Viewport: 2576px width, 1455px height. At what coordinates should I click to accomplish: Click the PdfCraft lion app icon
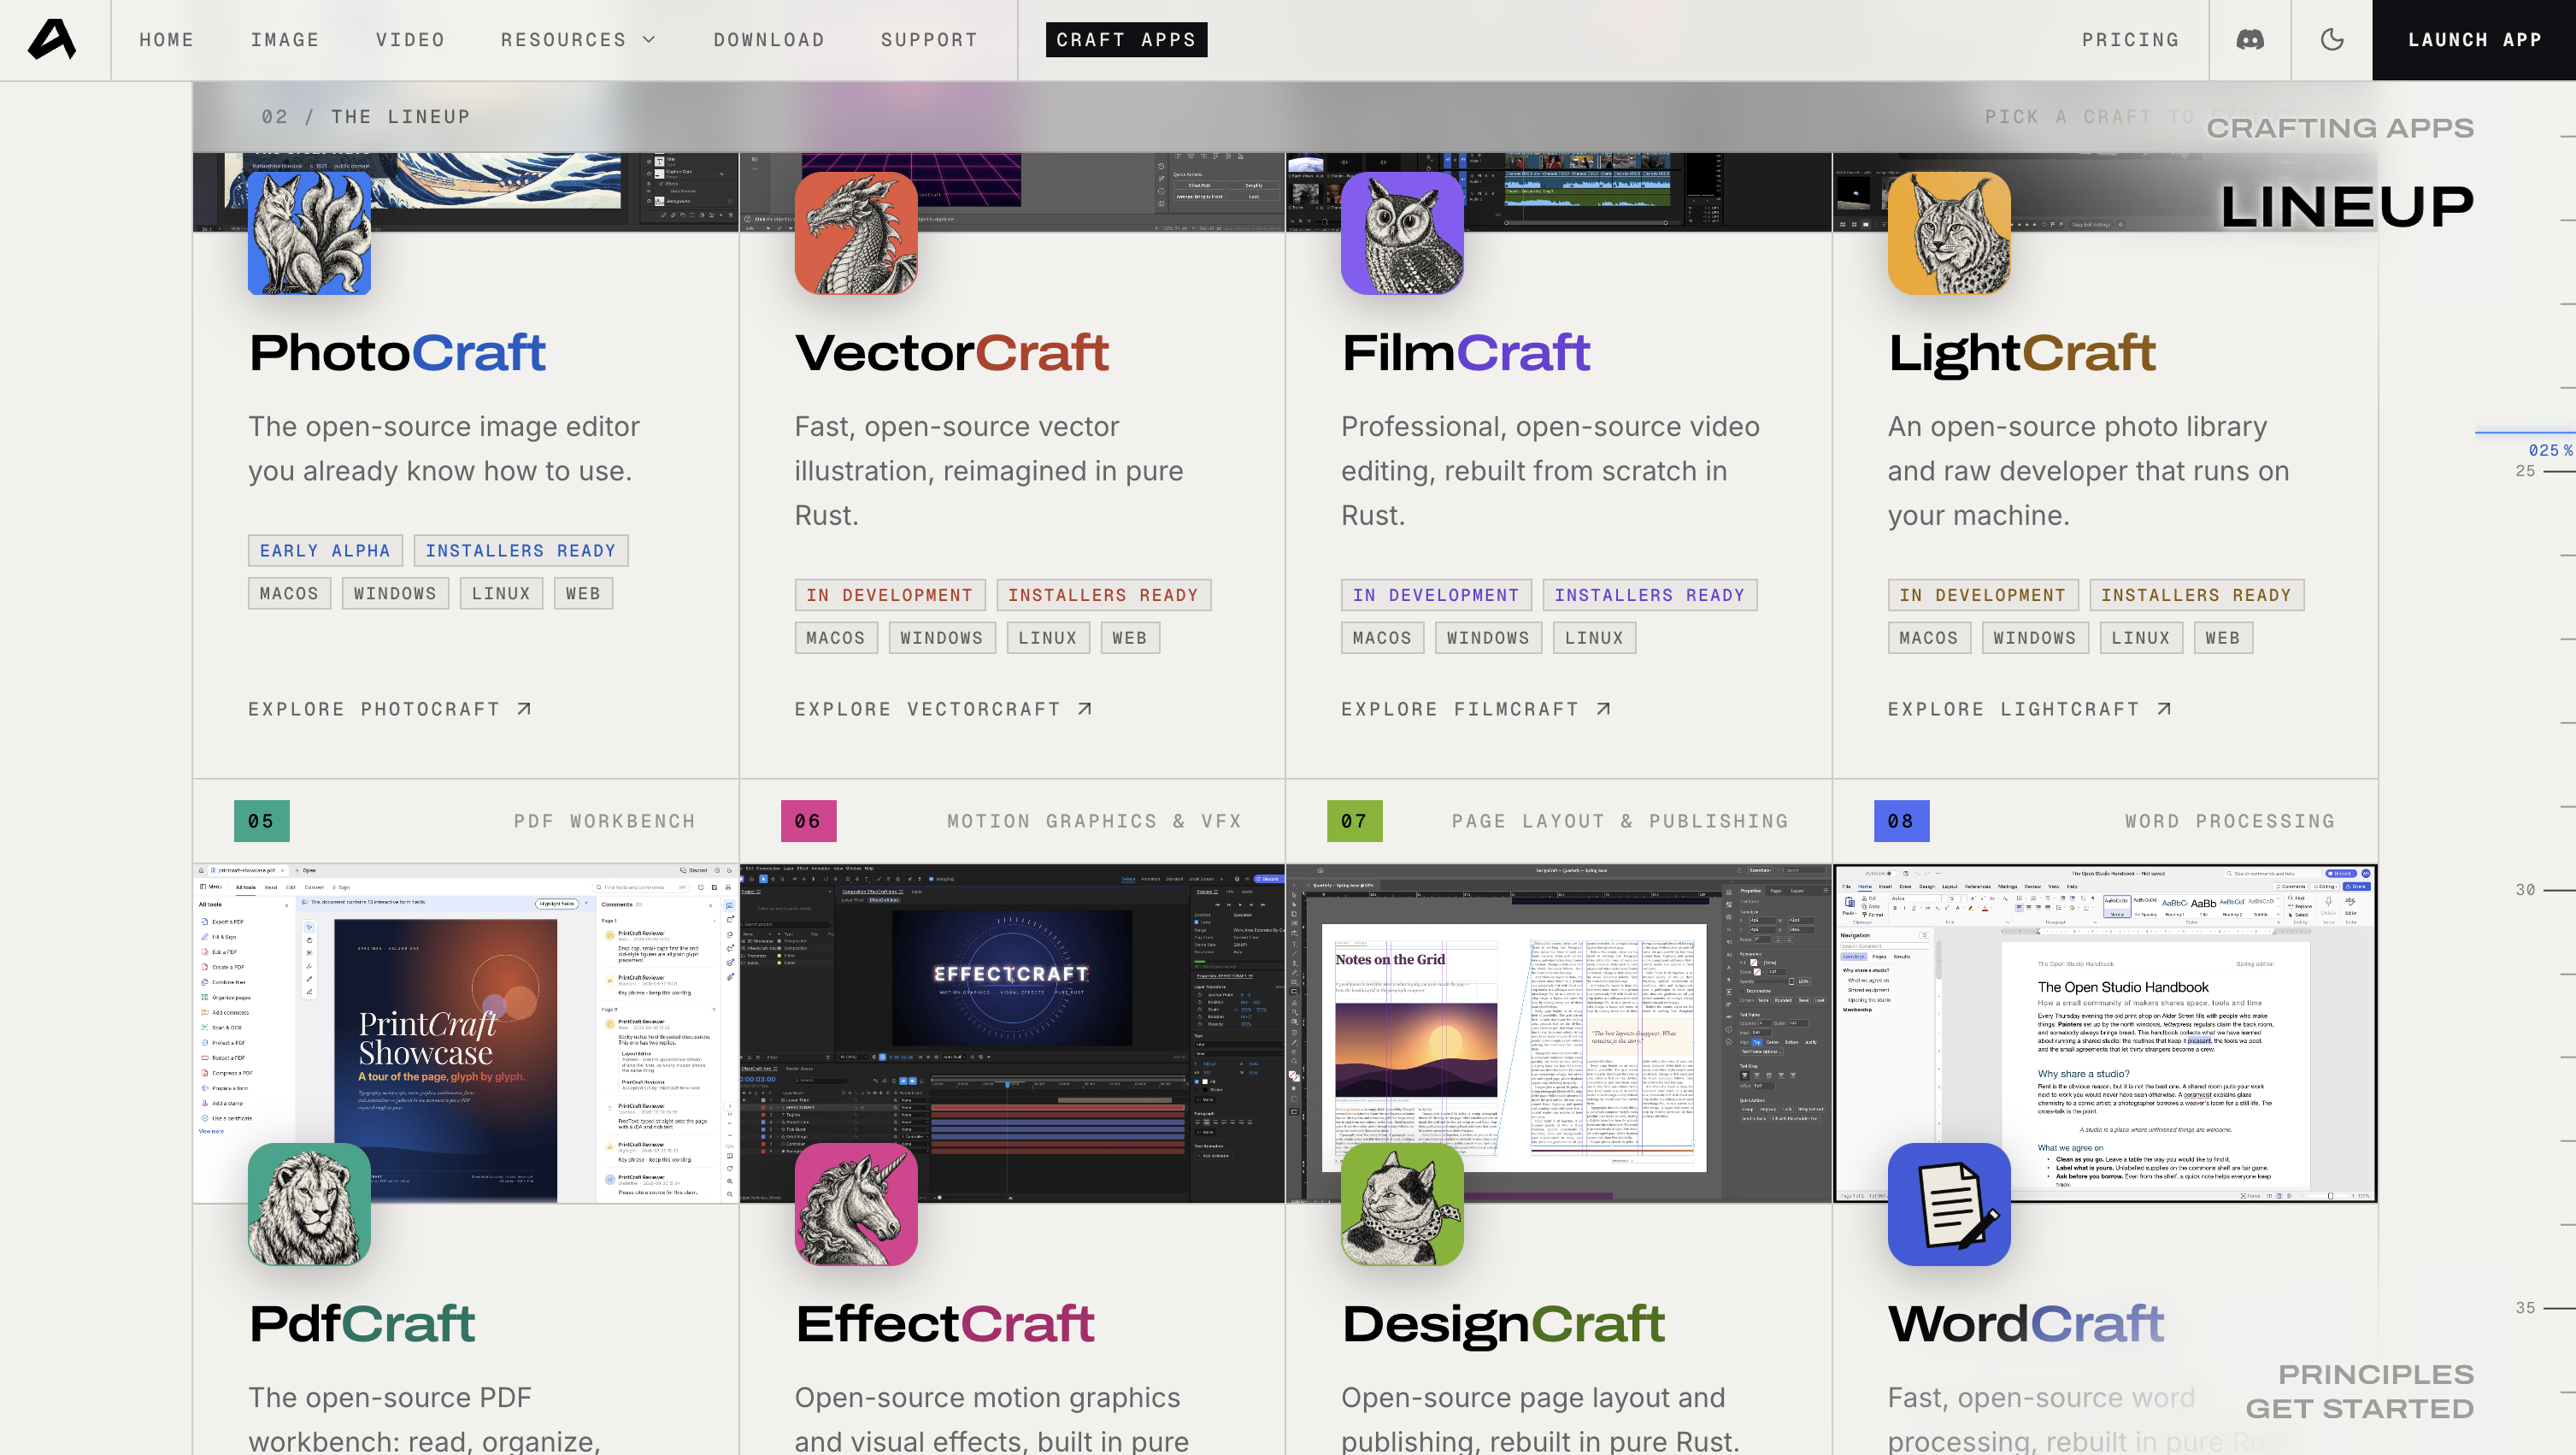tap(309, 1204)
